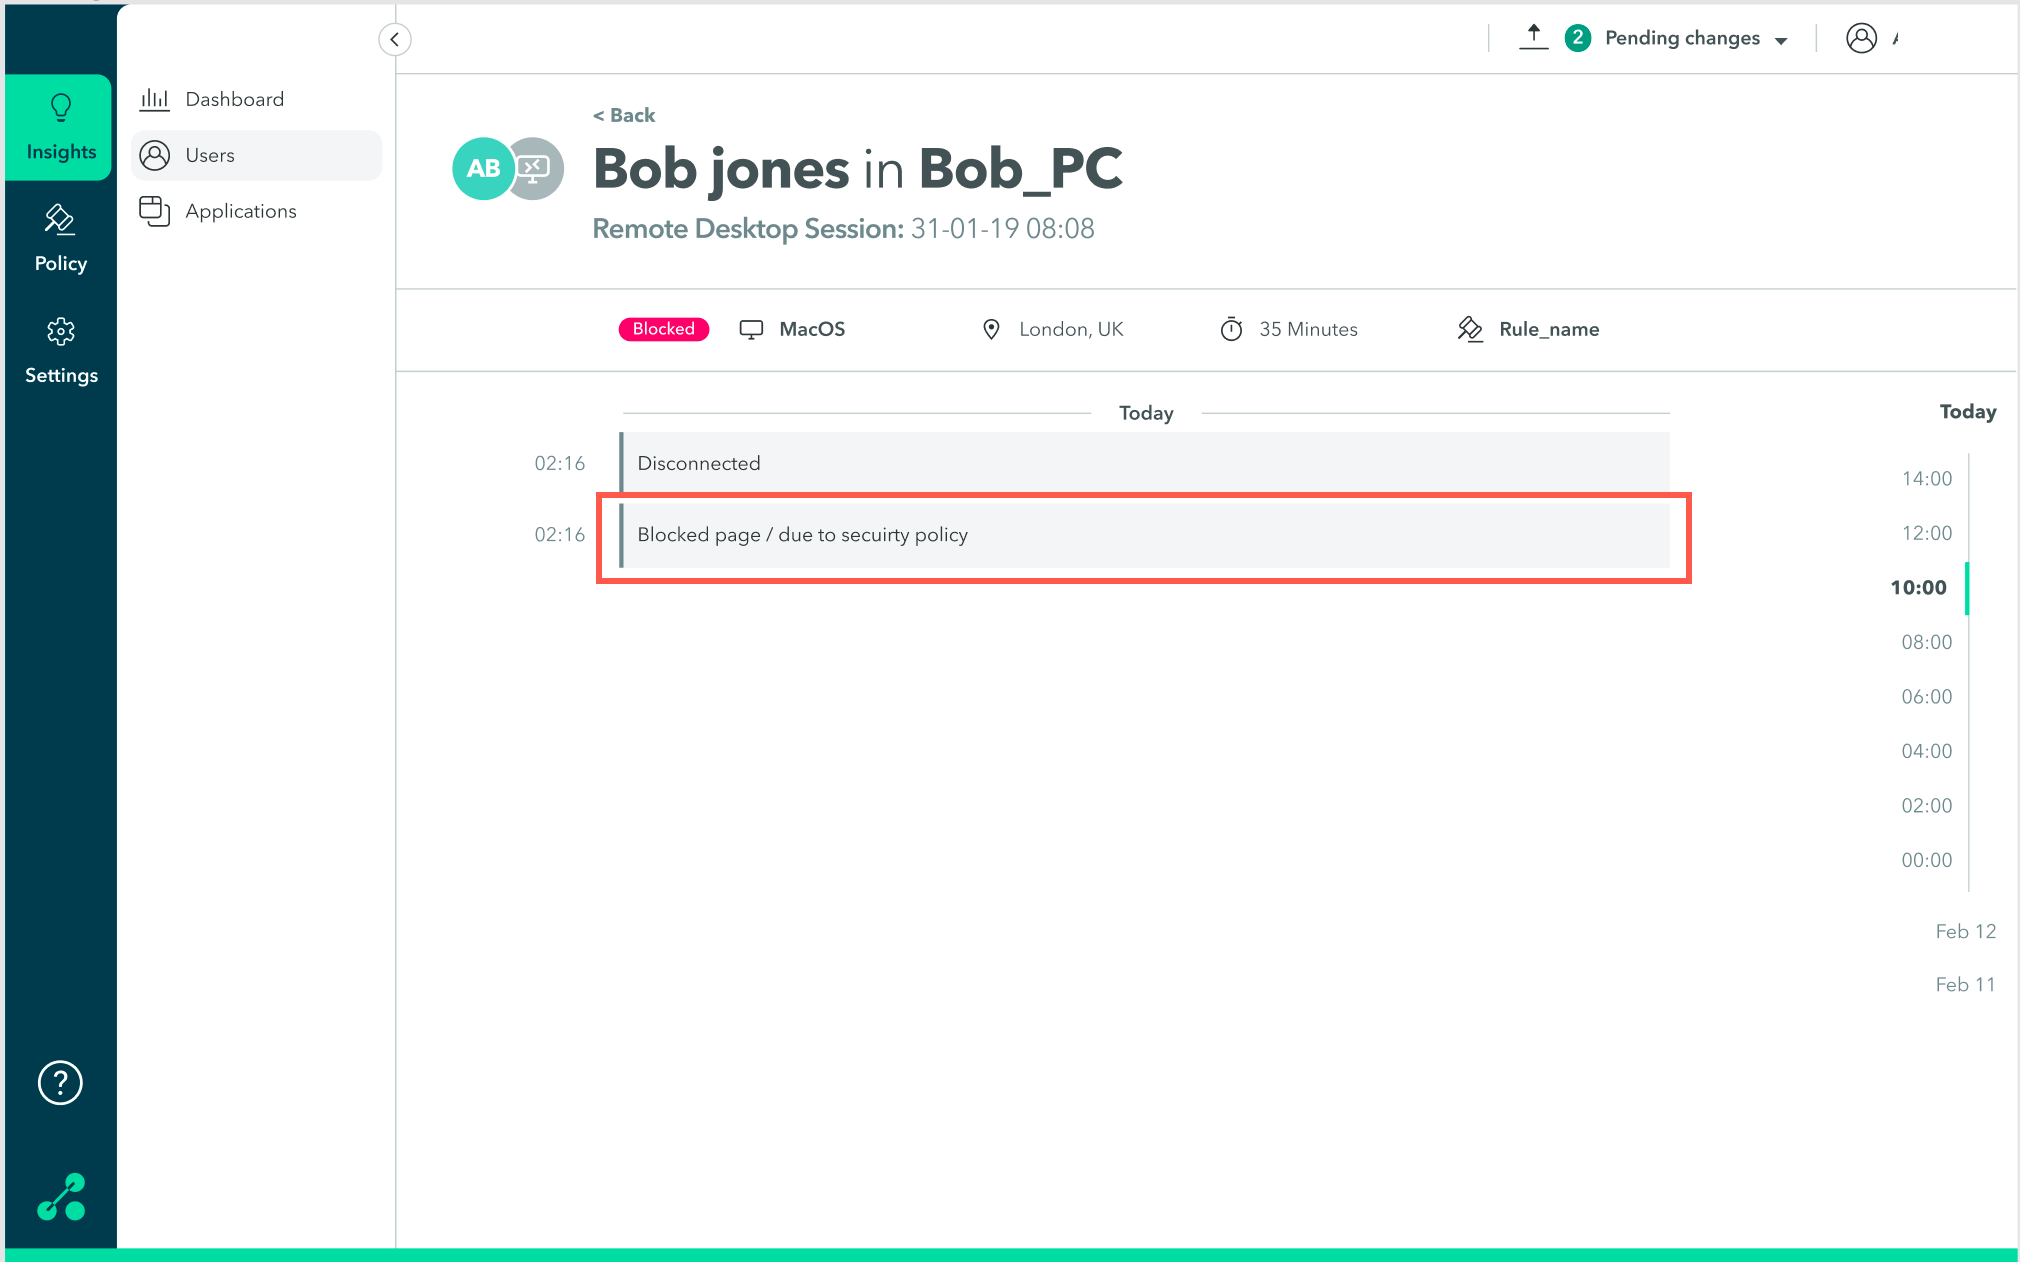Screen dimensions: 2020x1262
Task: Open the Settings gear section
Action: pos(61,351)
